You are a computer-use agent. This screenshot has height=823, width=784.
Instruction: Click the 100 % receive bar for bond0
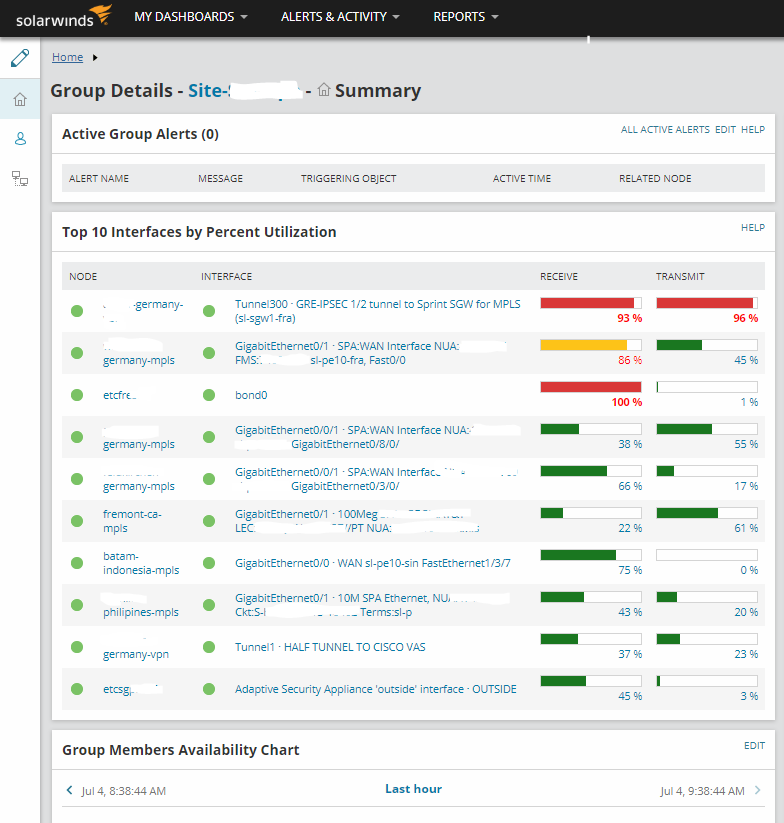pos(591,387)
